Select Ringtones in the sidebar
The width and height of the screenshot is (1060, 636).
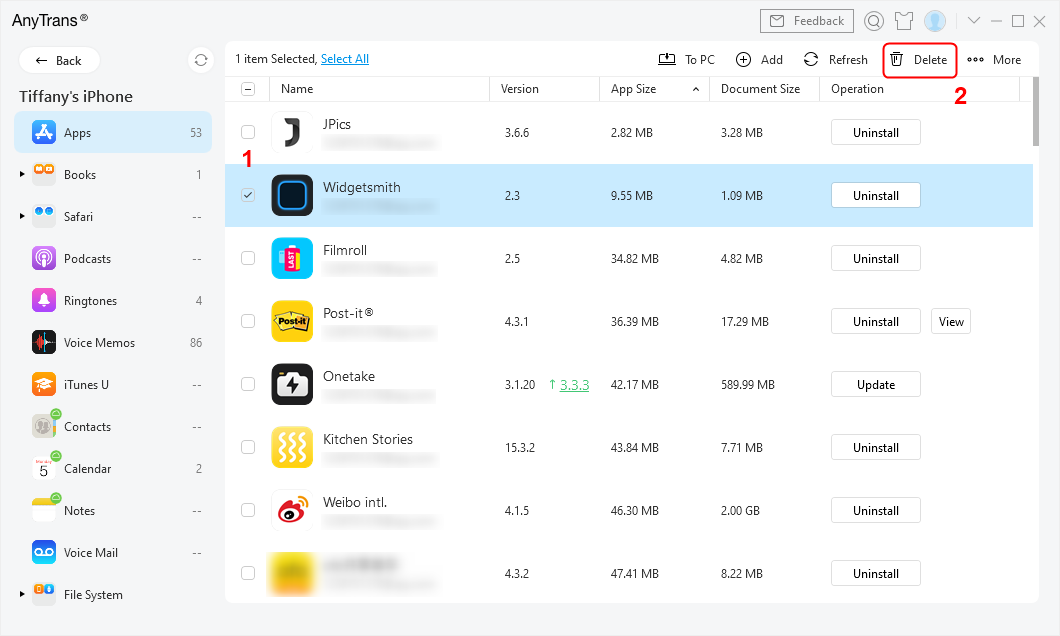[90, 301]
